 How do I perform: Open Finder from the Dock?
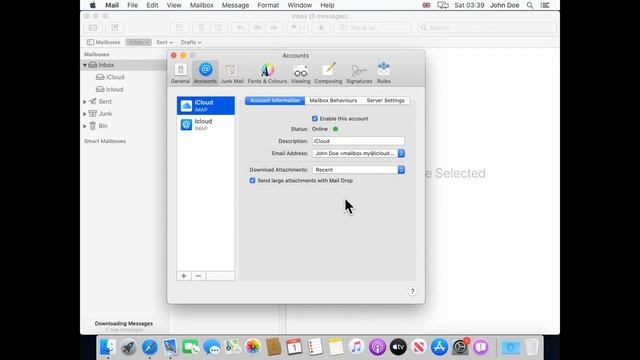coord(108,347)
